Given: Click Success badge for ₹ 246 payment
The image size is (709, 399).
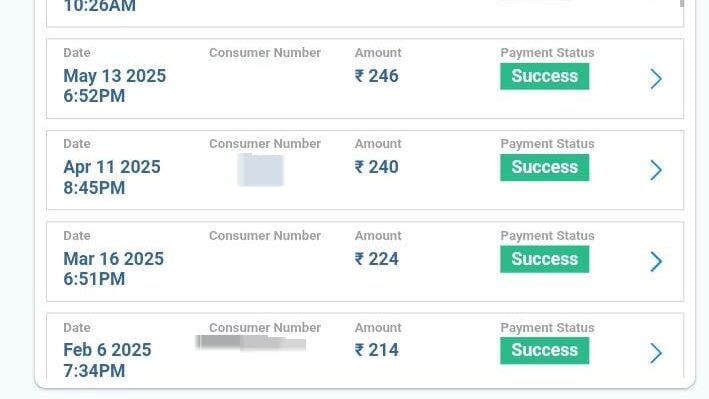Looking at the screenshot, I should click(544, 76).
